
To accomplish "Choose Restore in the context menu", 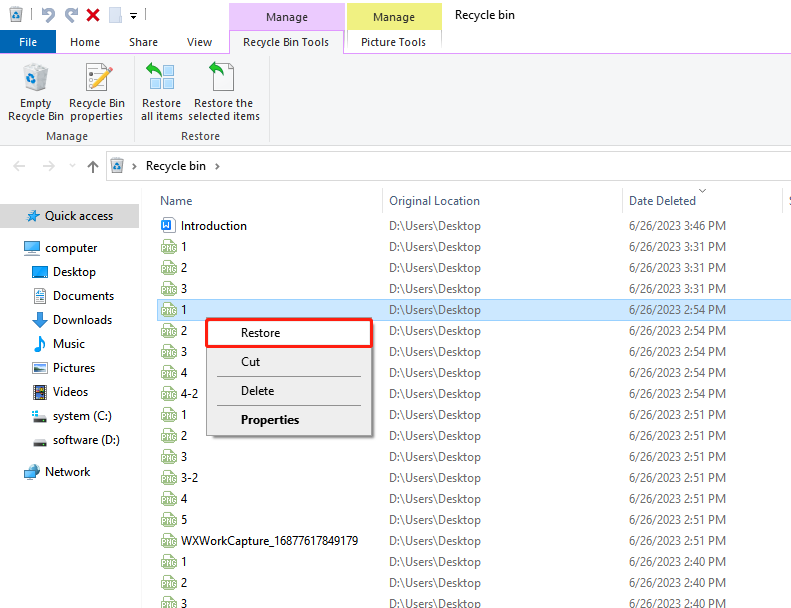I will (x=289, y=333).
